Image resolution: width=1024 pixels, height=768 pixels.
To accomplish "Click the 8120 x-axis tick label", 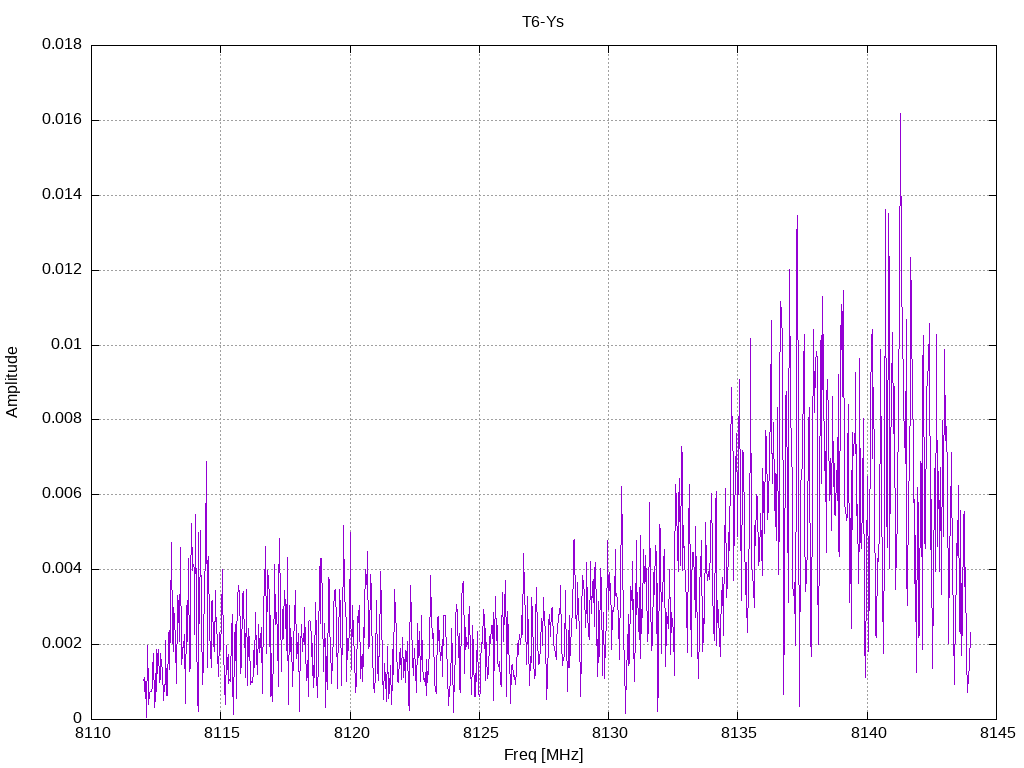I will 351,733.
